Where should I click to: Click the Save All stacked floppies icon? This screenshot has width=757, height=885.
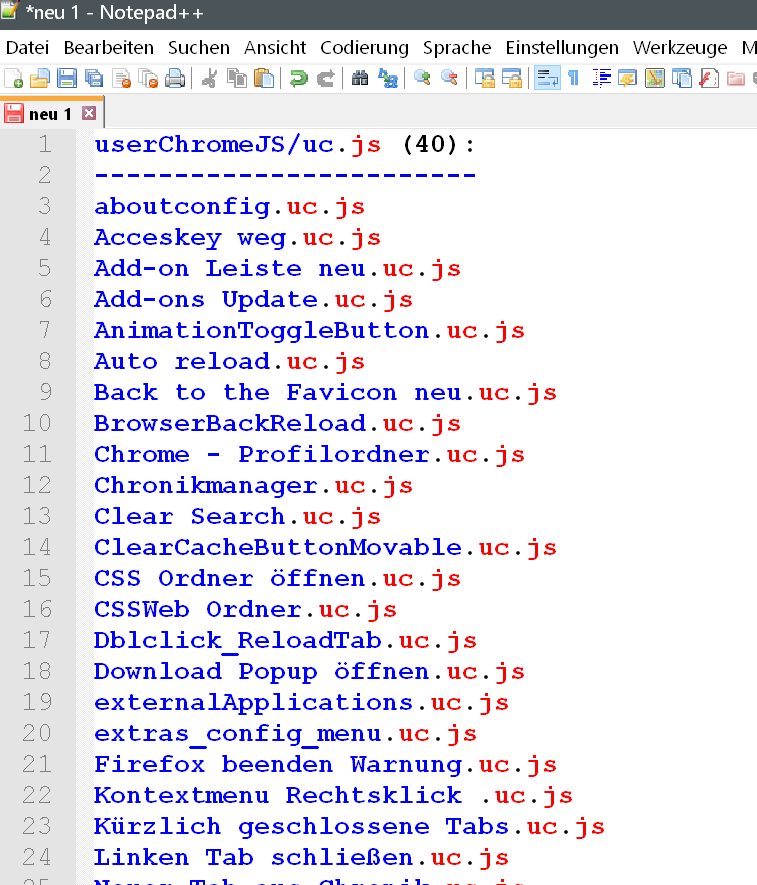(x=94, y=78)
